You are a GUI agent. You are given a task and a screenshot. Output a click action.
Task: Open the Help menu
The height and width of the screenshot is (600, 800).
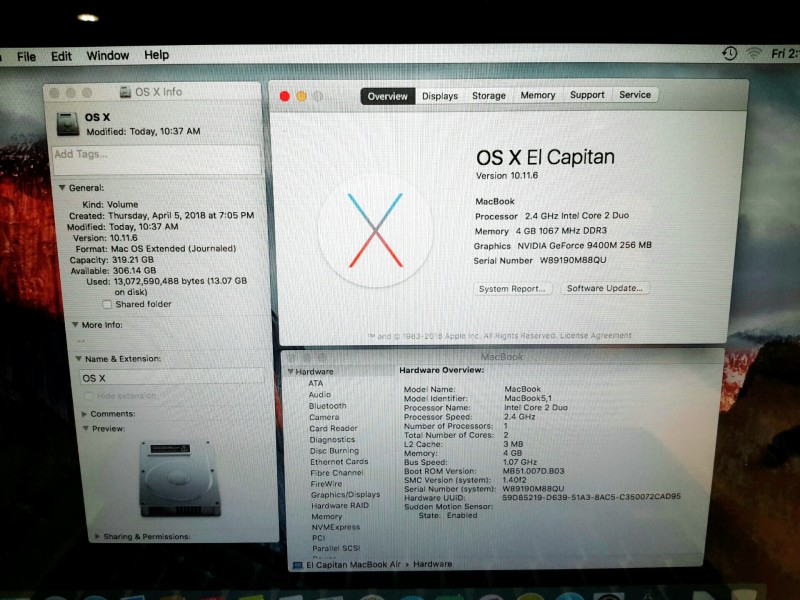coord(156,55)
